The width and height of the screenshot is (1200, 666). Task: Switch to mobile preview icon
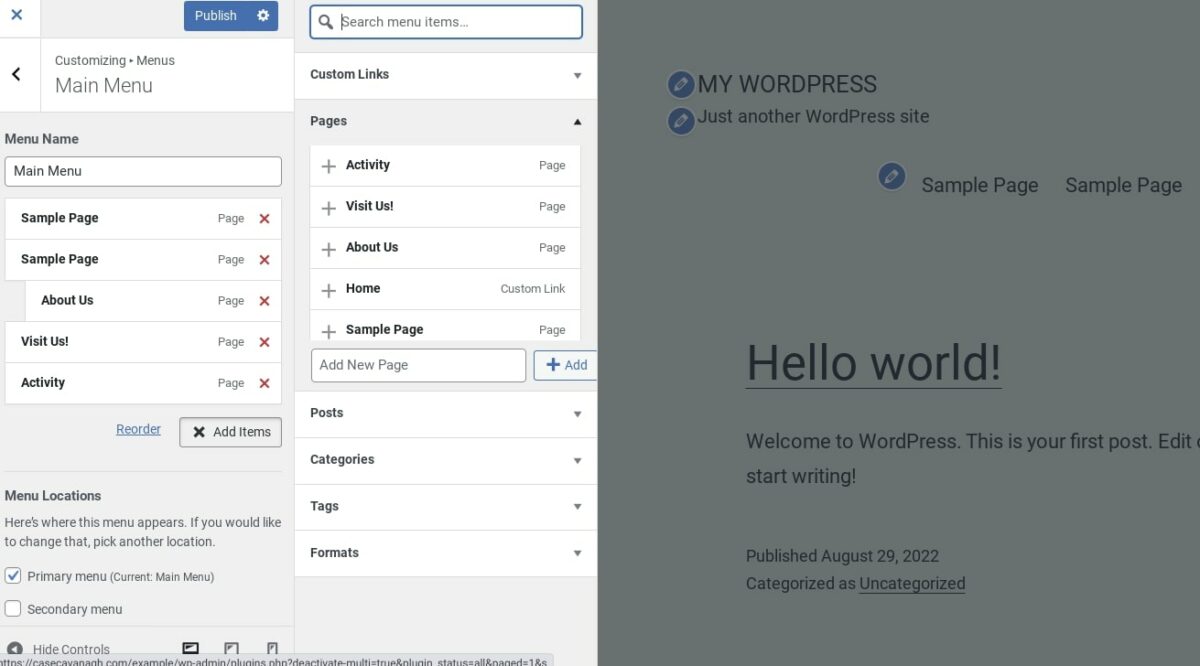coord(272,647)
